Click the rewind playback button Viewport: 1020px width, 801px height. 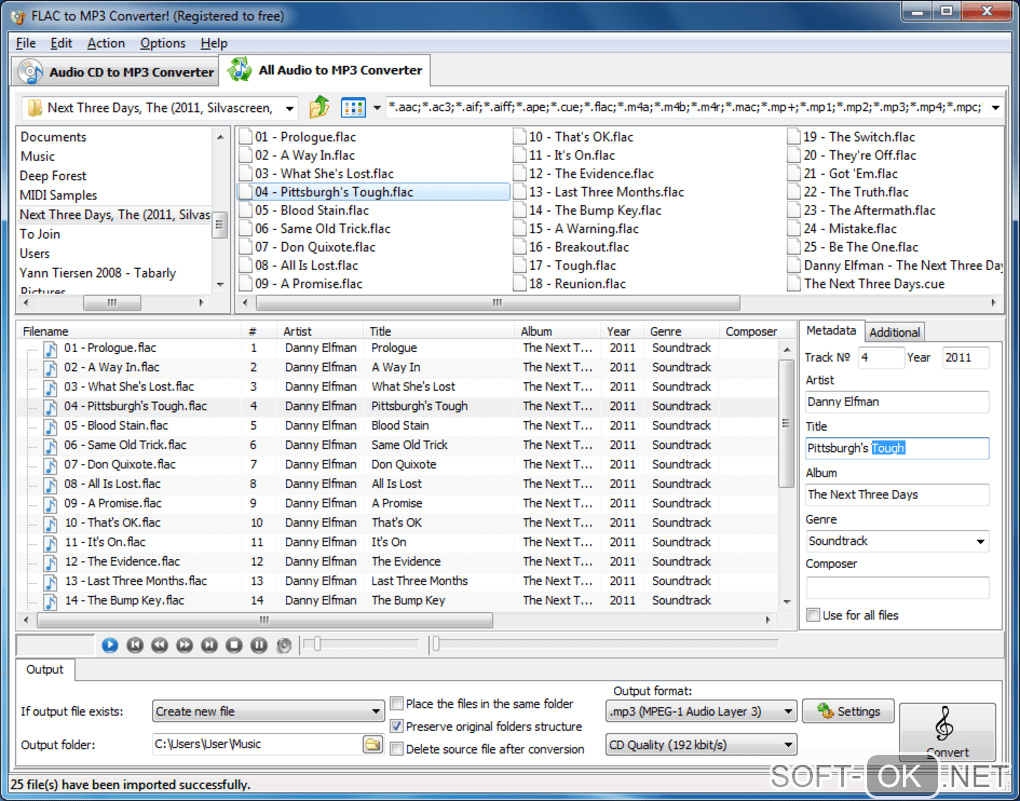coord(159,645)
